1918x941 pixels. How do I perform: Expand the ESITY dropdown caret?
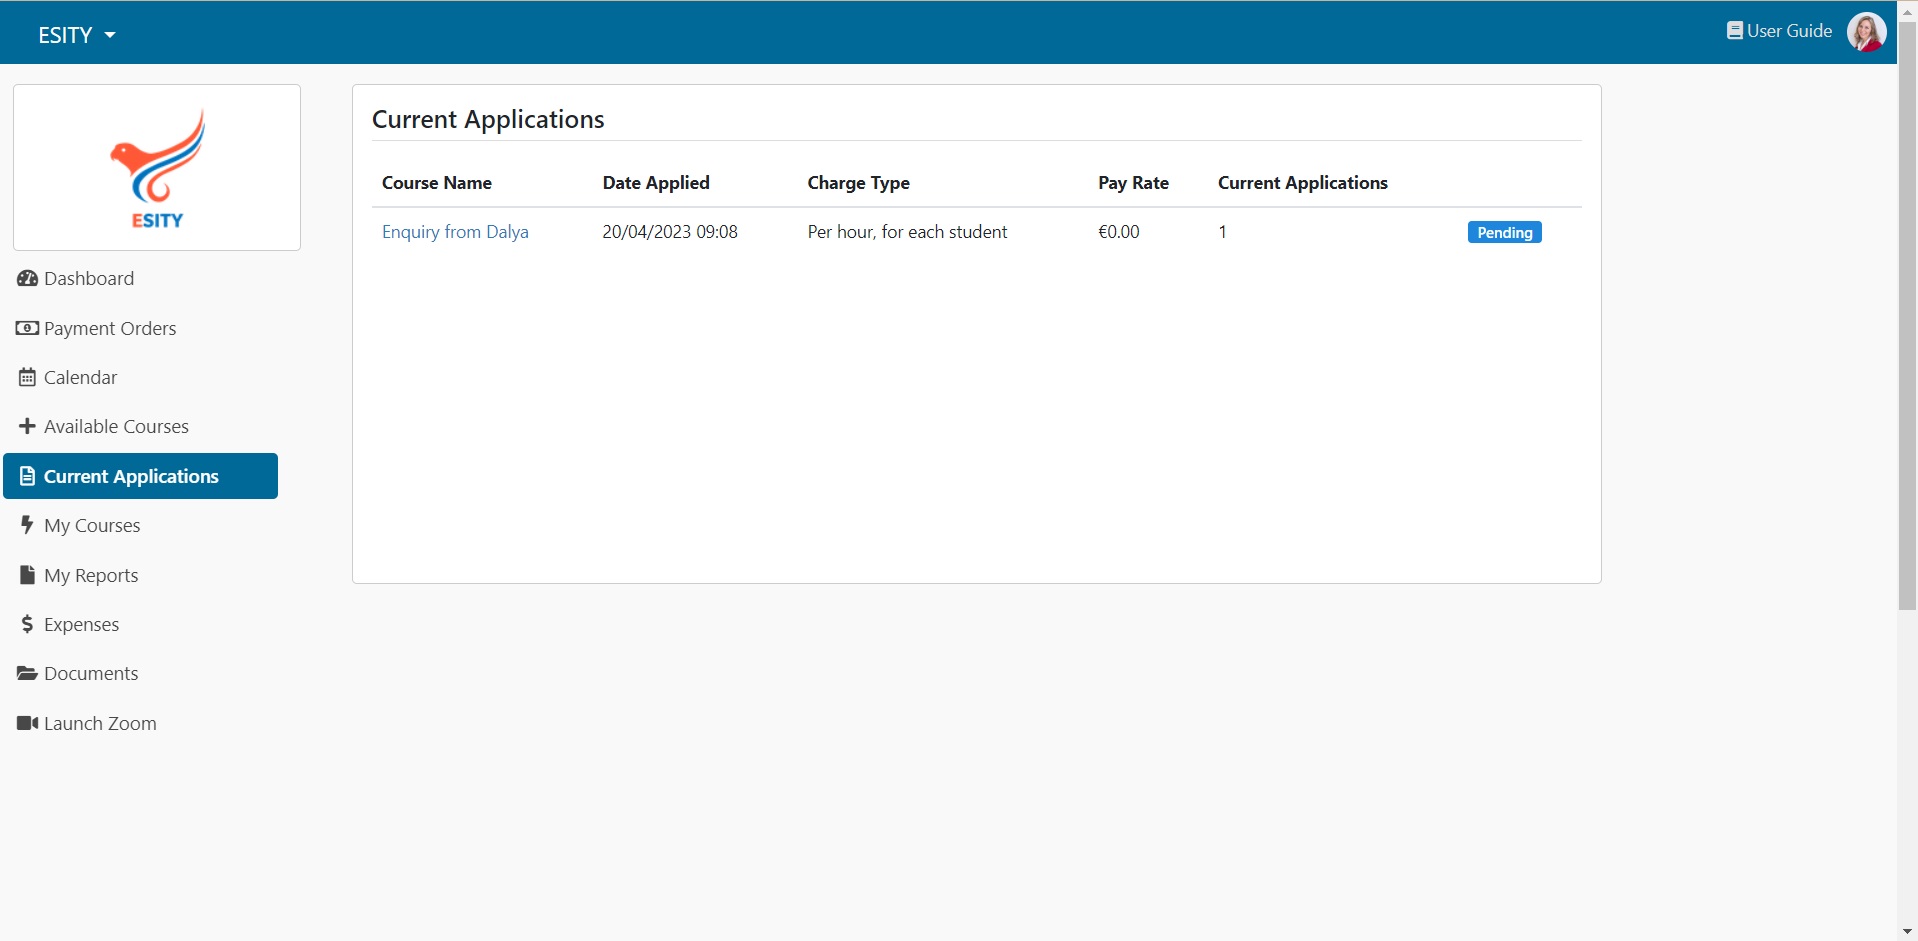click(x=110, y=35)
